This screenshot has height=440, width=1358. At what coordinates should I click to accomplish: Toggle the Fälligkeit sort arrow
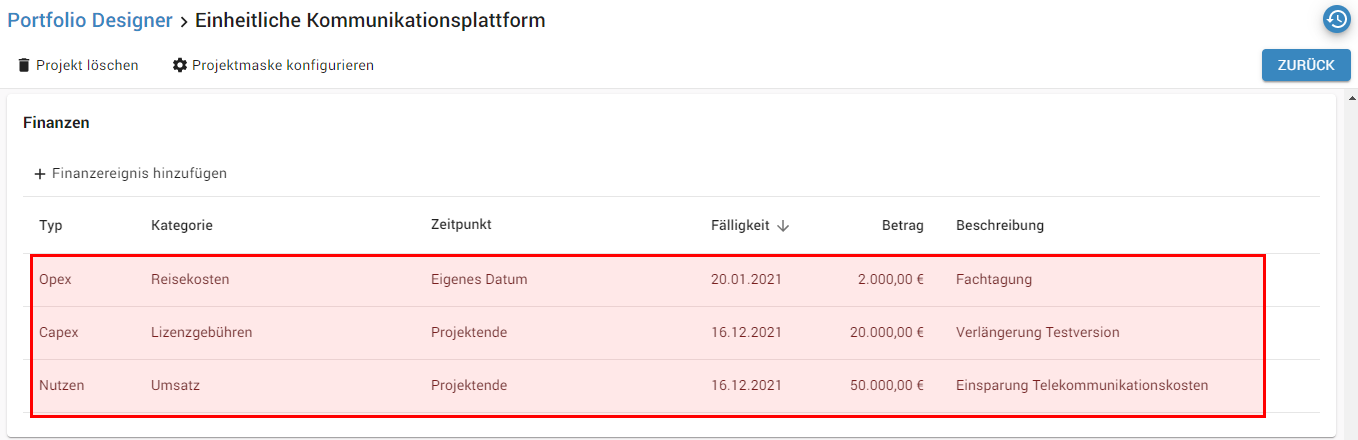pyautogui.click(x=783, y=226)
